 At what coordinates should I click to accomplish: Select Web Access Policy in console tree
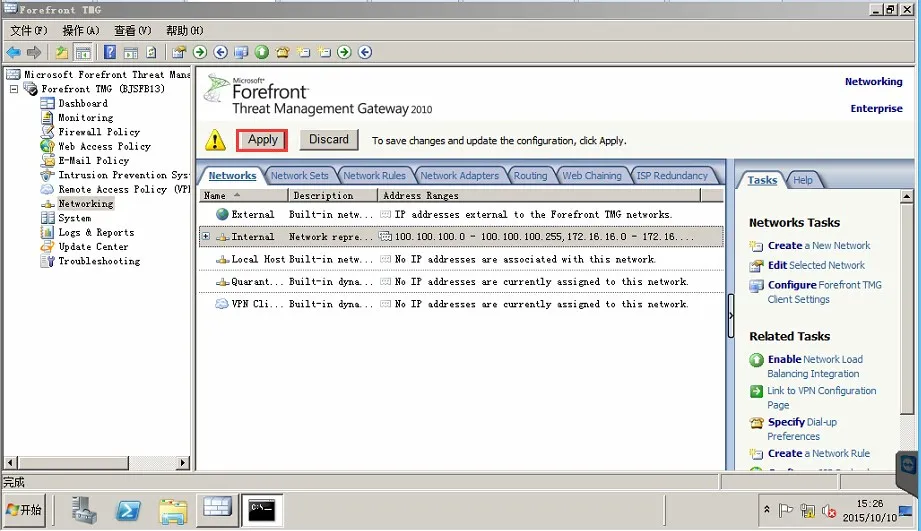point(104,146)
